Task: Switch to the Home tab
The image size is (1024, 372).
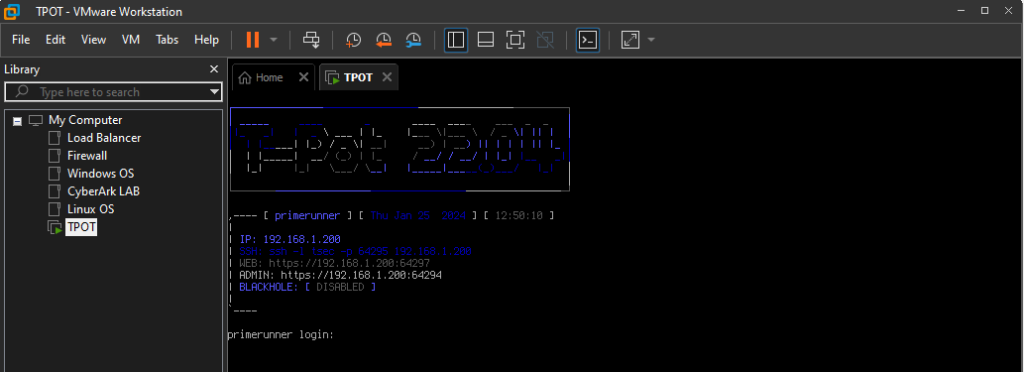Action: click(267, 77)
